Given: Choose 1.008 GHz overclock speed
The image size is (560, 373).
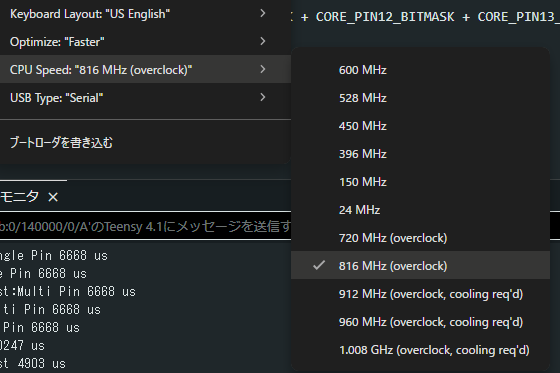Looking at the screenshot, I should (x=420, y=350).
